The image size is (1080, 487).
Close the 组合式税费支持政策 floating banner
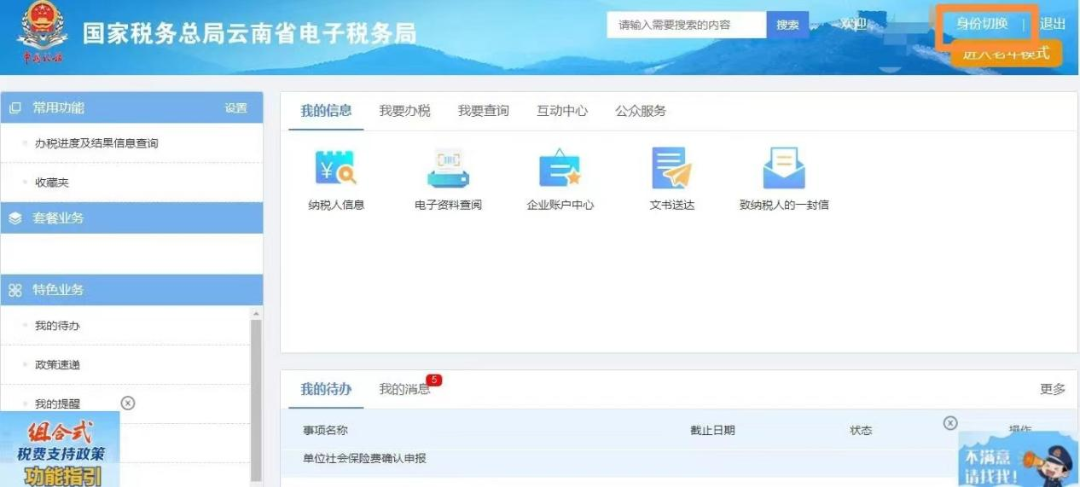click(x=127, y=403)
